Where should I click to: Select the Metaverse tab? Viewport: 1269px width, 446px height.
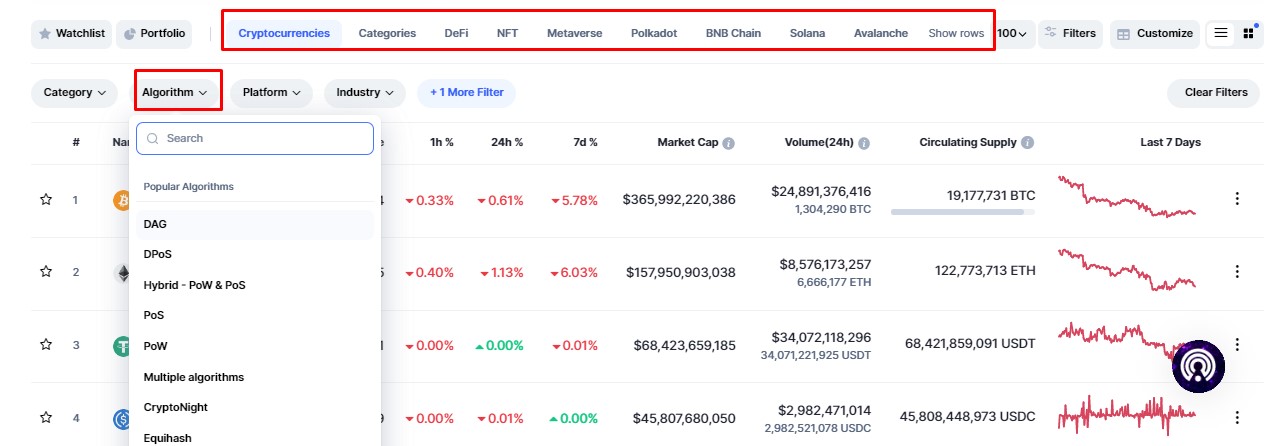pos(574,33)
